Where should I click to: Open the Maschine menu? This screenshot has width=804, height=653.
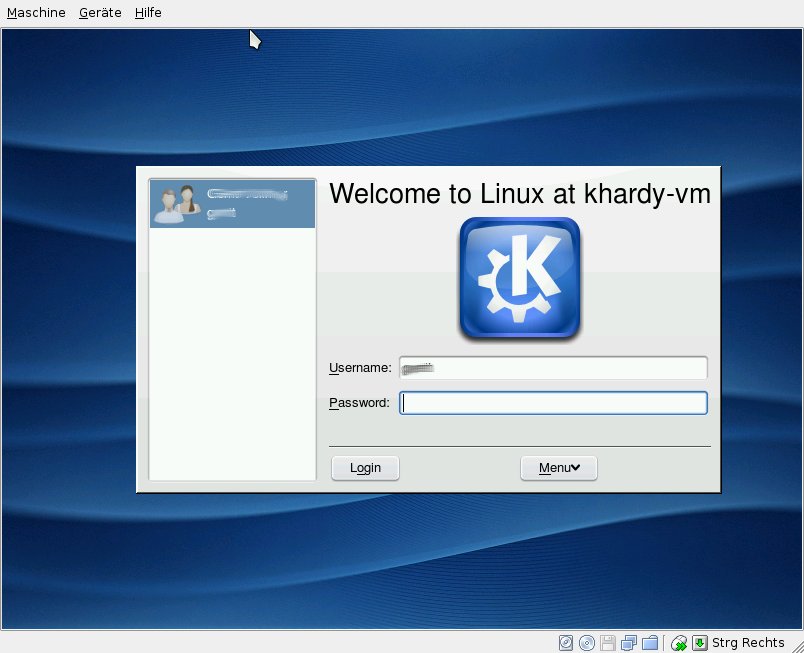pyautogui.click(x=36, y=13)
